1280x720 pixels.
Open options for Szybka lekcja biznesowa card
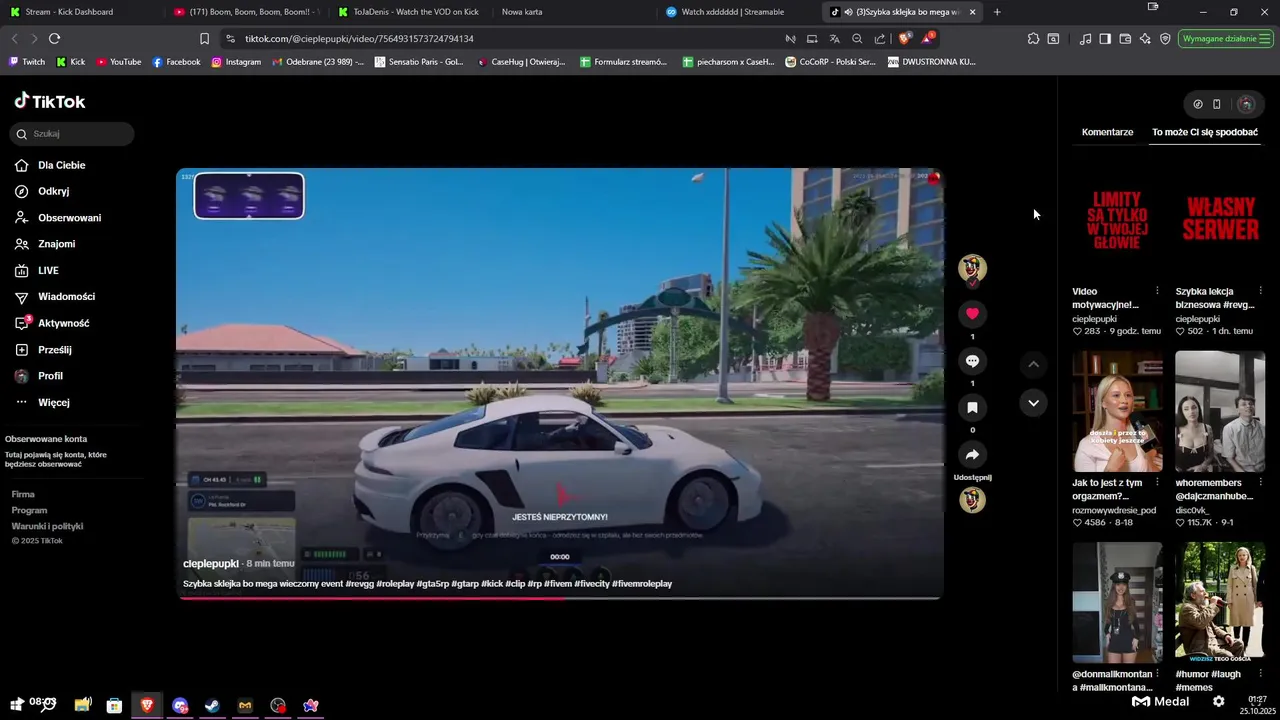[1260, 291]
